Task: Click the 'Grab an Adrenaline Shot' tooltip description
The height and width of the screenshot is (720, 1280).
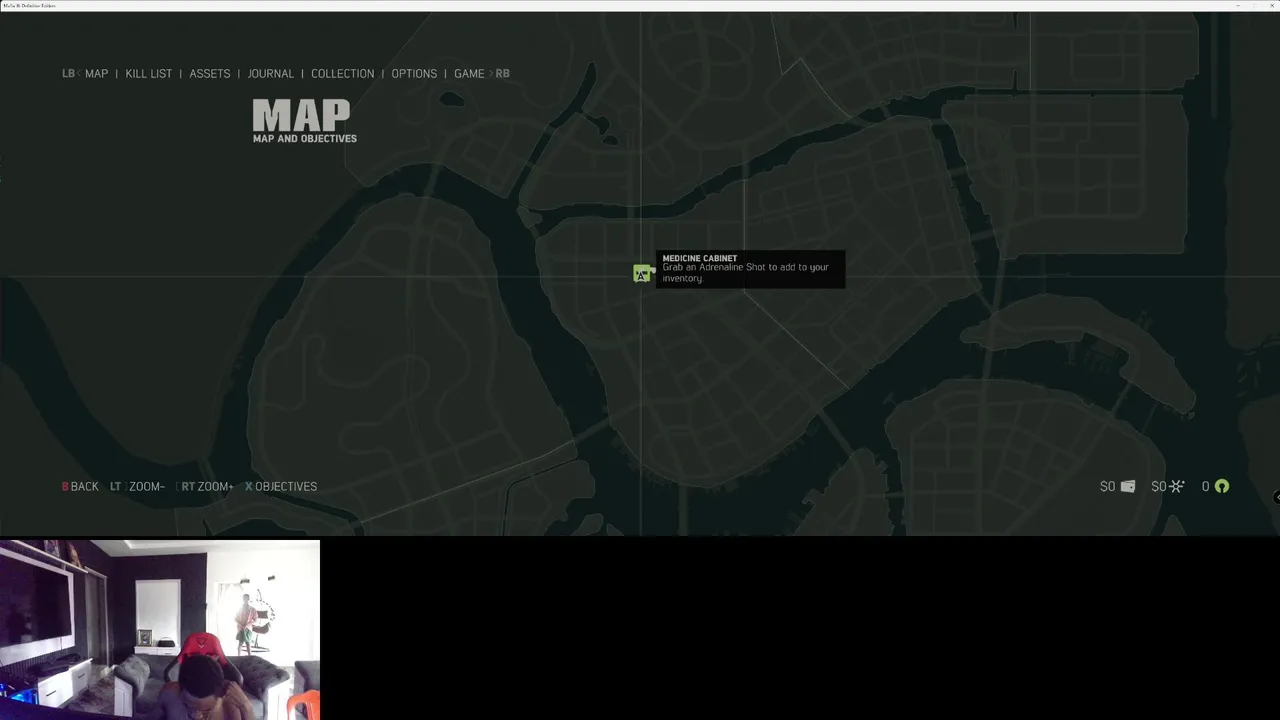Action: click(745, 273)
